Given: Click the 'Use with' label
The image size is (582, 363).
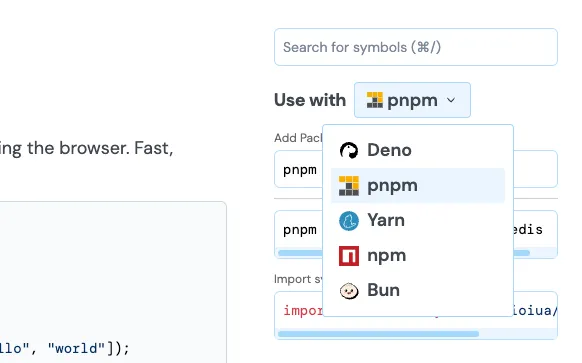Looking at the screenshot, I should 310,100.
